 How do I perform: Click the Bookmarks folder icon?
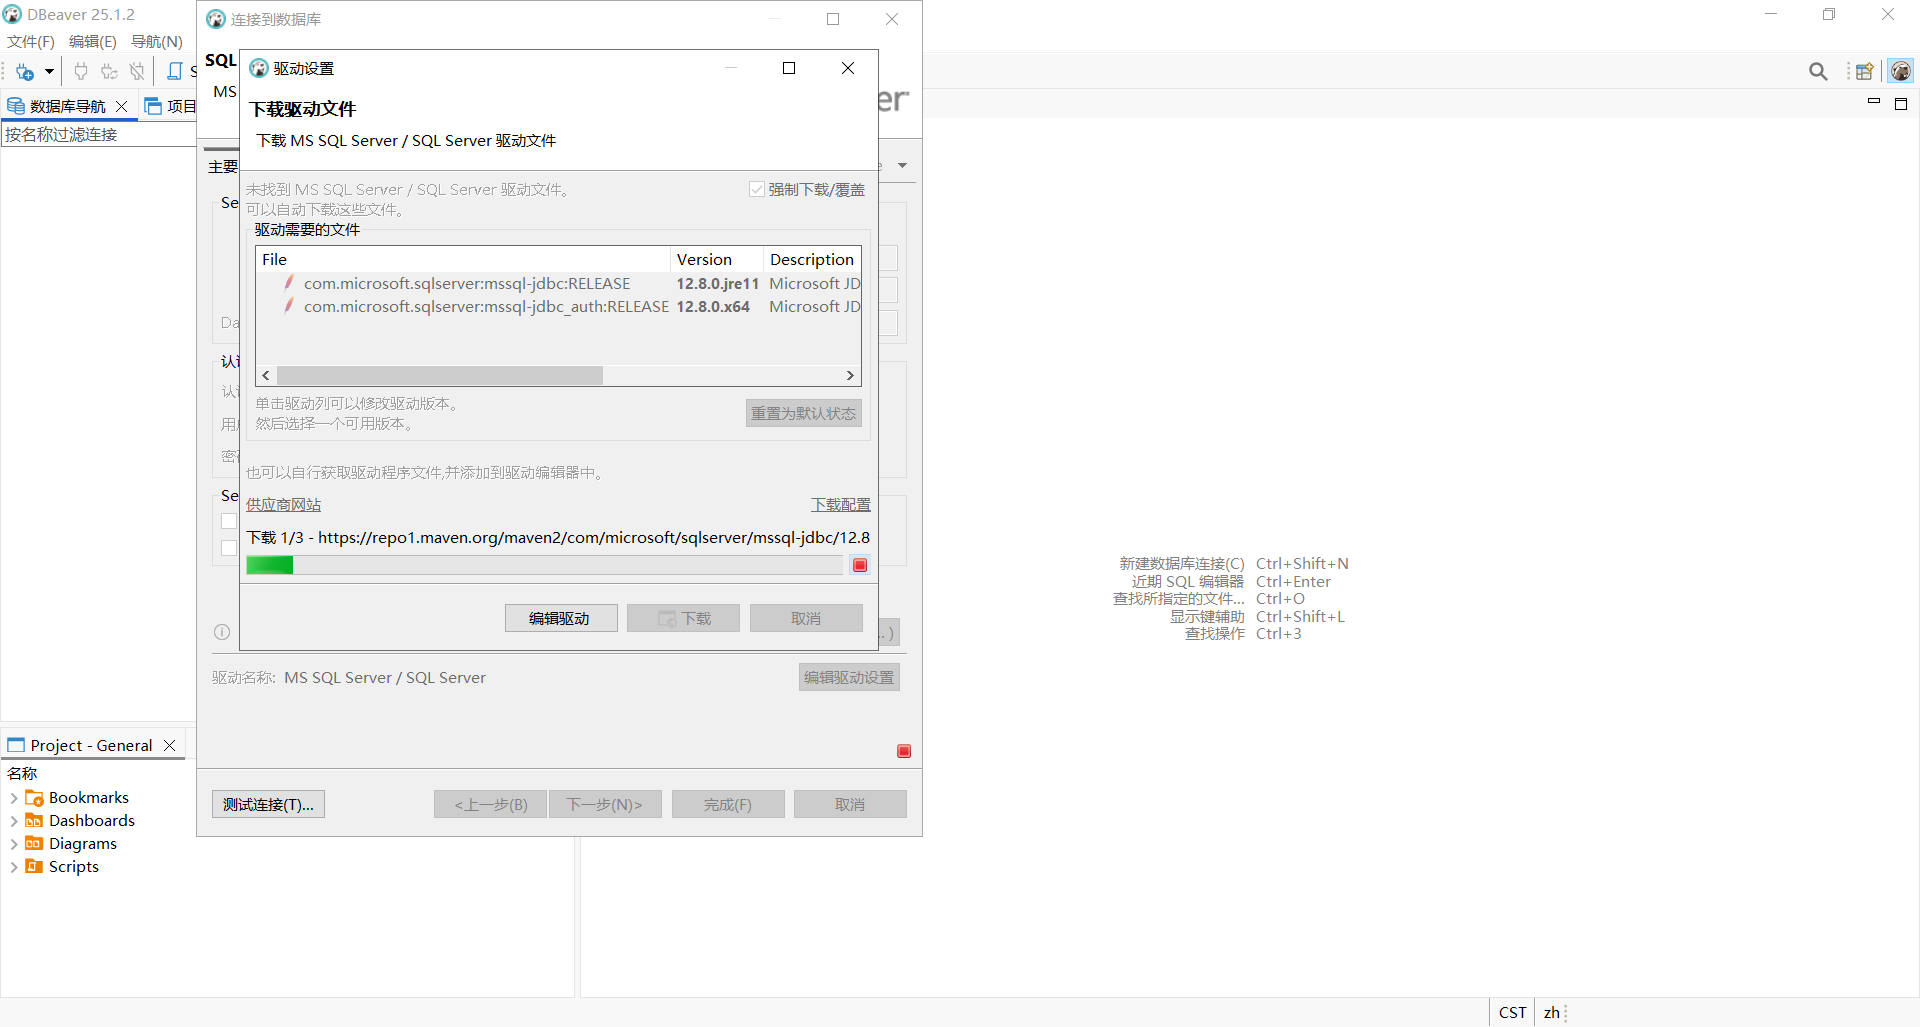34,798
